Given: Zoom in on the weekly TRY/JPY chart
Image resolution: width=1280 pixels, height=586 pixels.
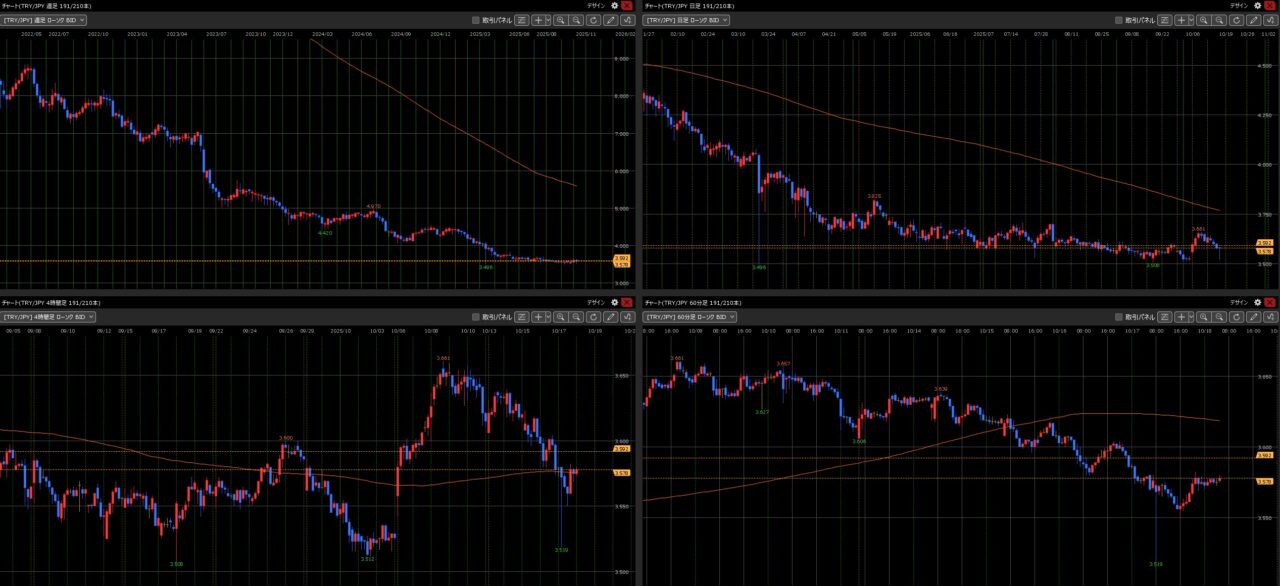Looking at the screenshot, I should coord(562,20).
